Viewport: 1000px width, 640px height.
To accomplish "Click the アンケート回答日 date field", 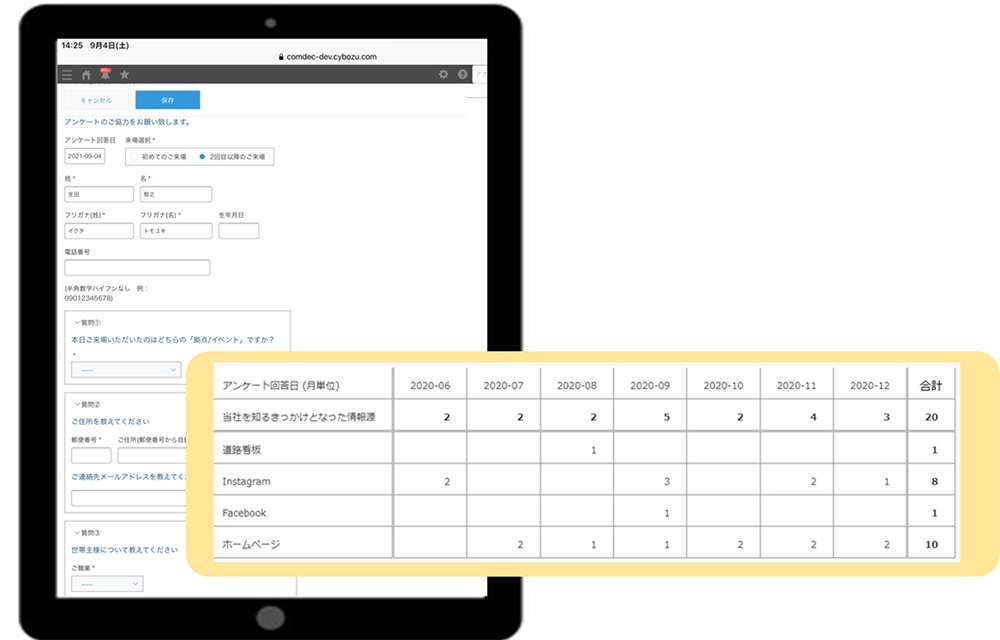I will tap(85, 157).
